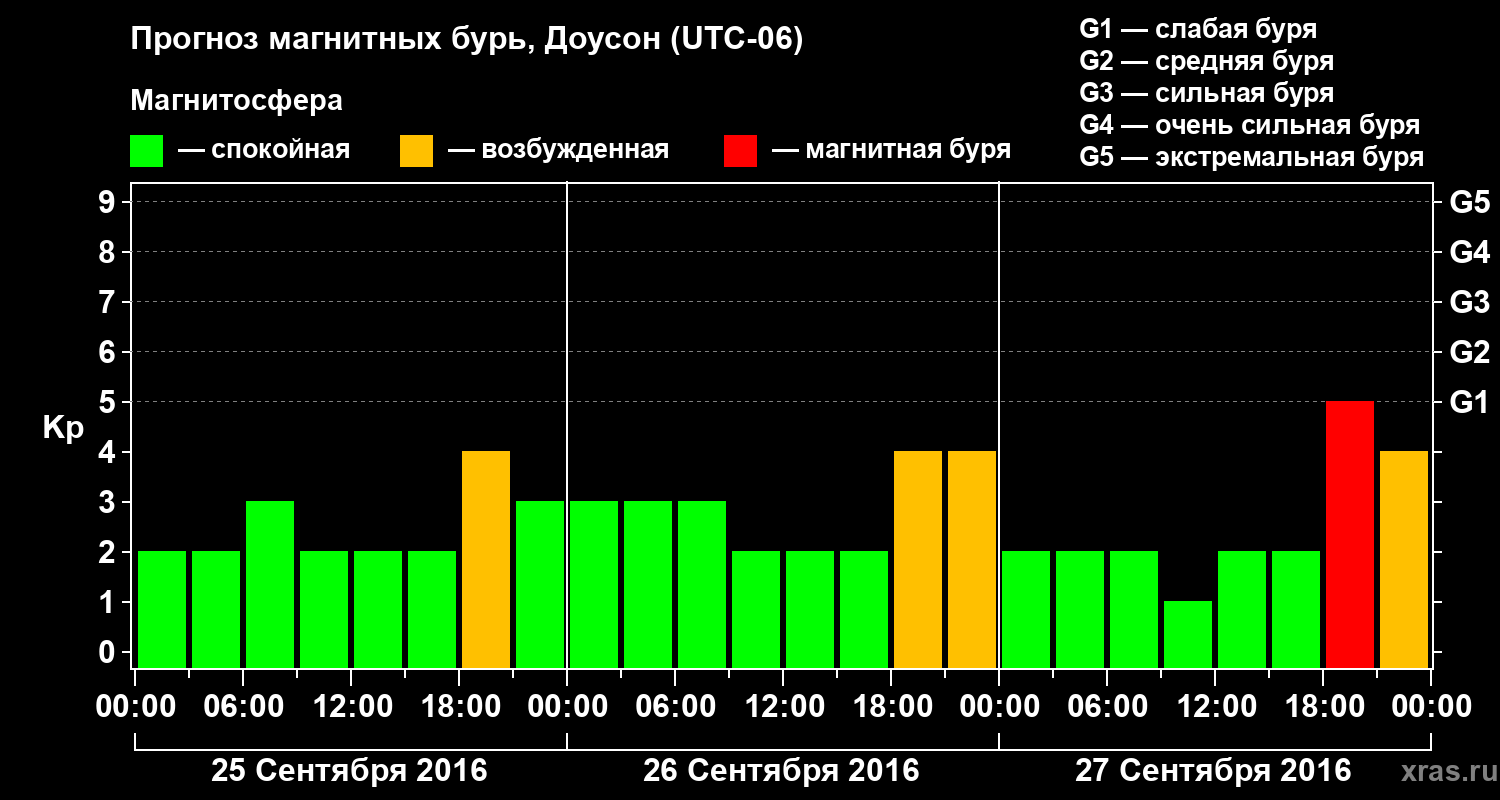Click the 'G2 — средняя буря' line
Image resolution: width=1500 pixels, height=800 pixels.
pos(1207,61)
